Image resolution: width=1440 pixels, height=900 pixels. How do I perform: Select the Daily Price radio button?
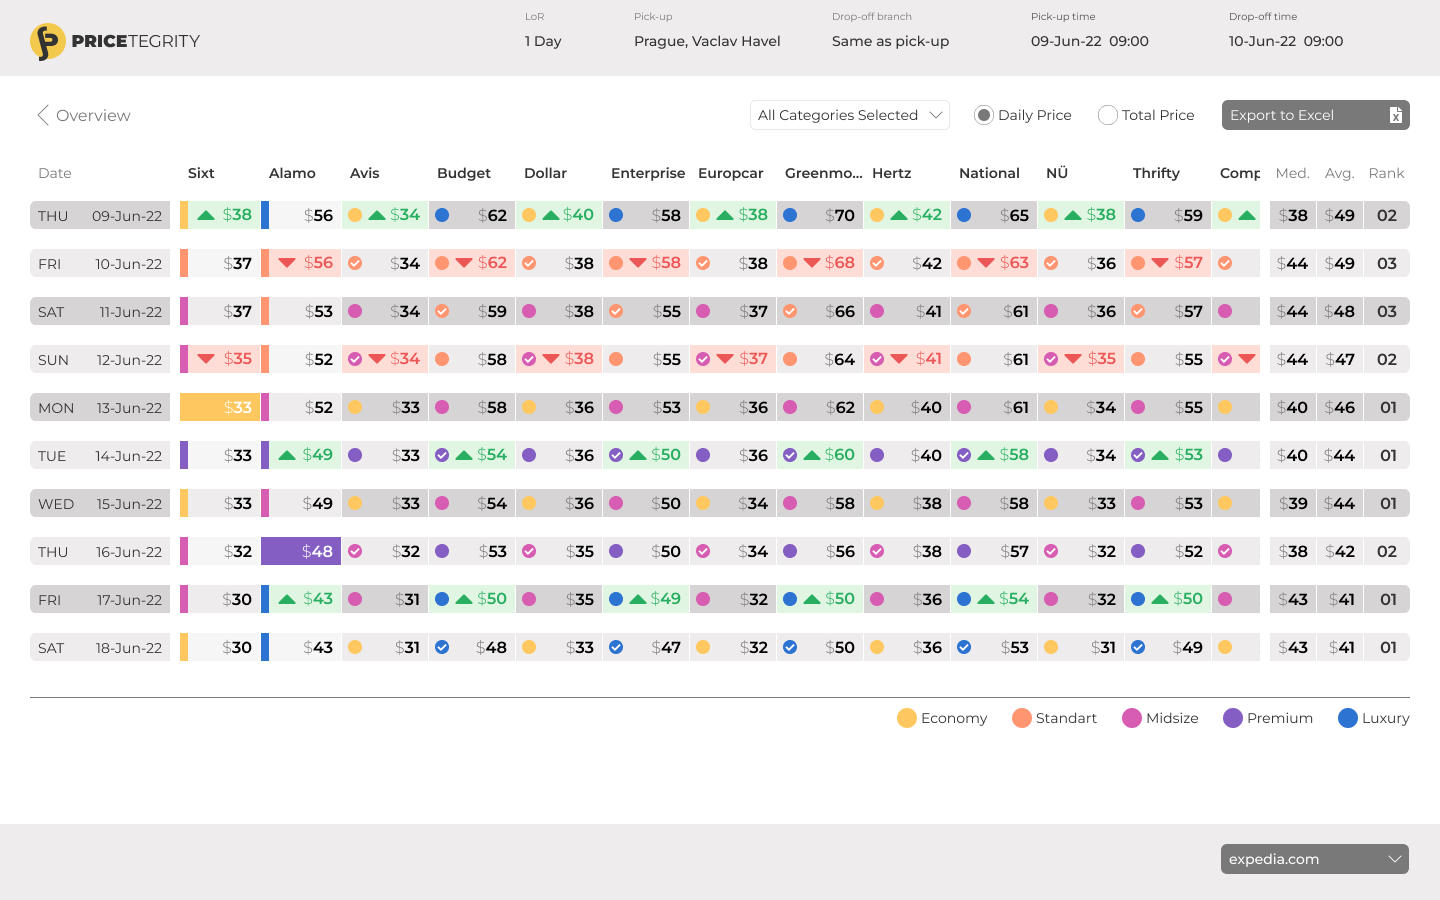(984, 115)
